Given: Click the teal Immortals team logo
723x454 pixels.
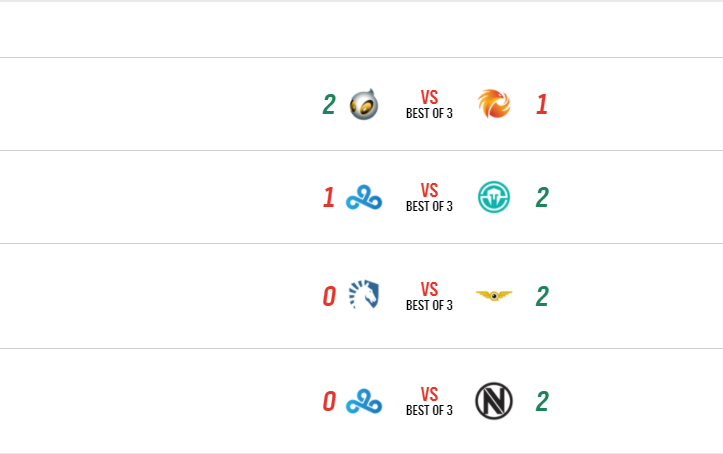Looking at the screenshot, I should click(x=493, y=198).
